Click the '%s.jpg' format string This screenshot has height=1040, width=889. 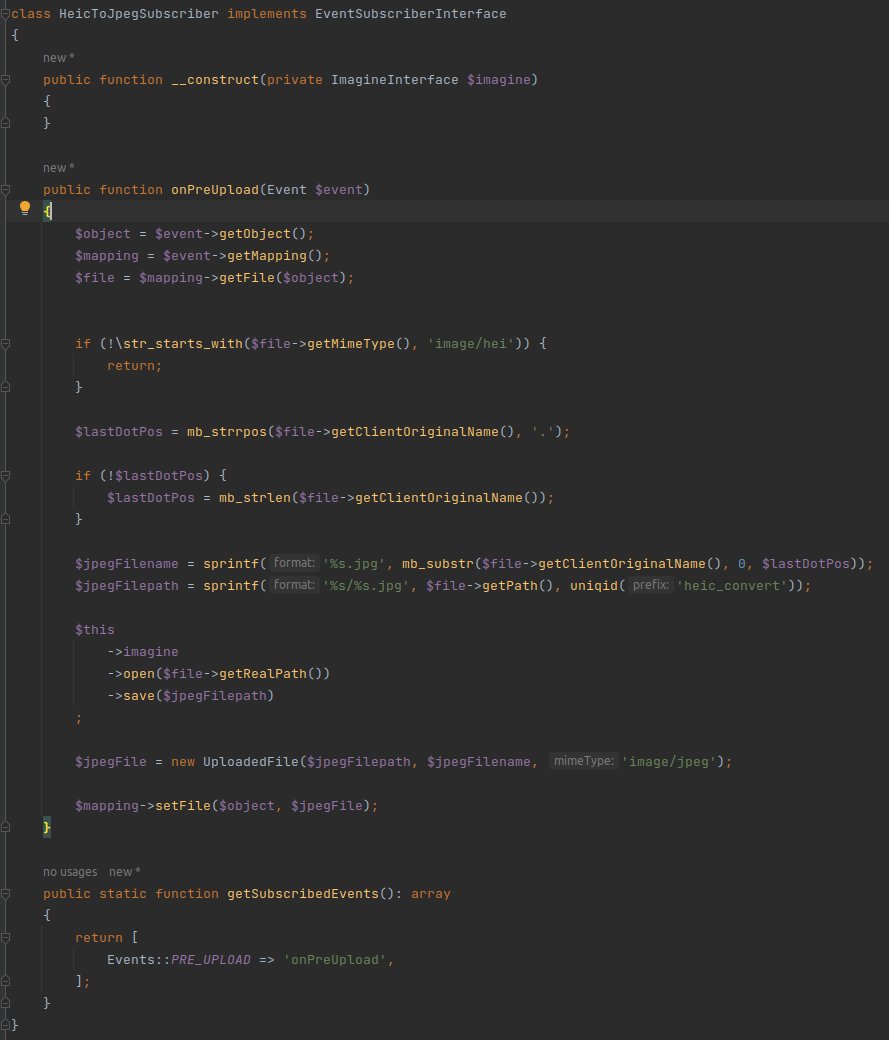[354, 563]
